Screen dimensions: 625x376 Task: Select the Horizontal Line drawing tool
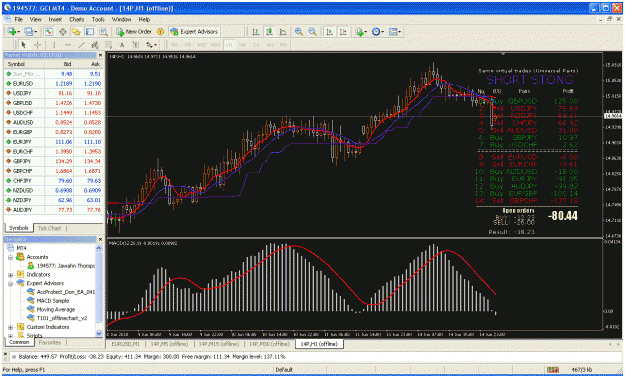click(x=68, y=45)
